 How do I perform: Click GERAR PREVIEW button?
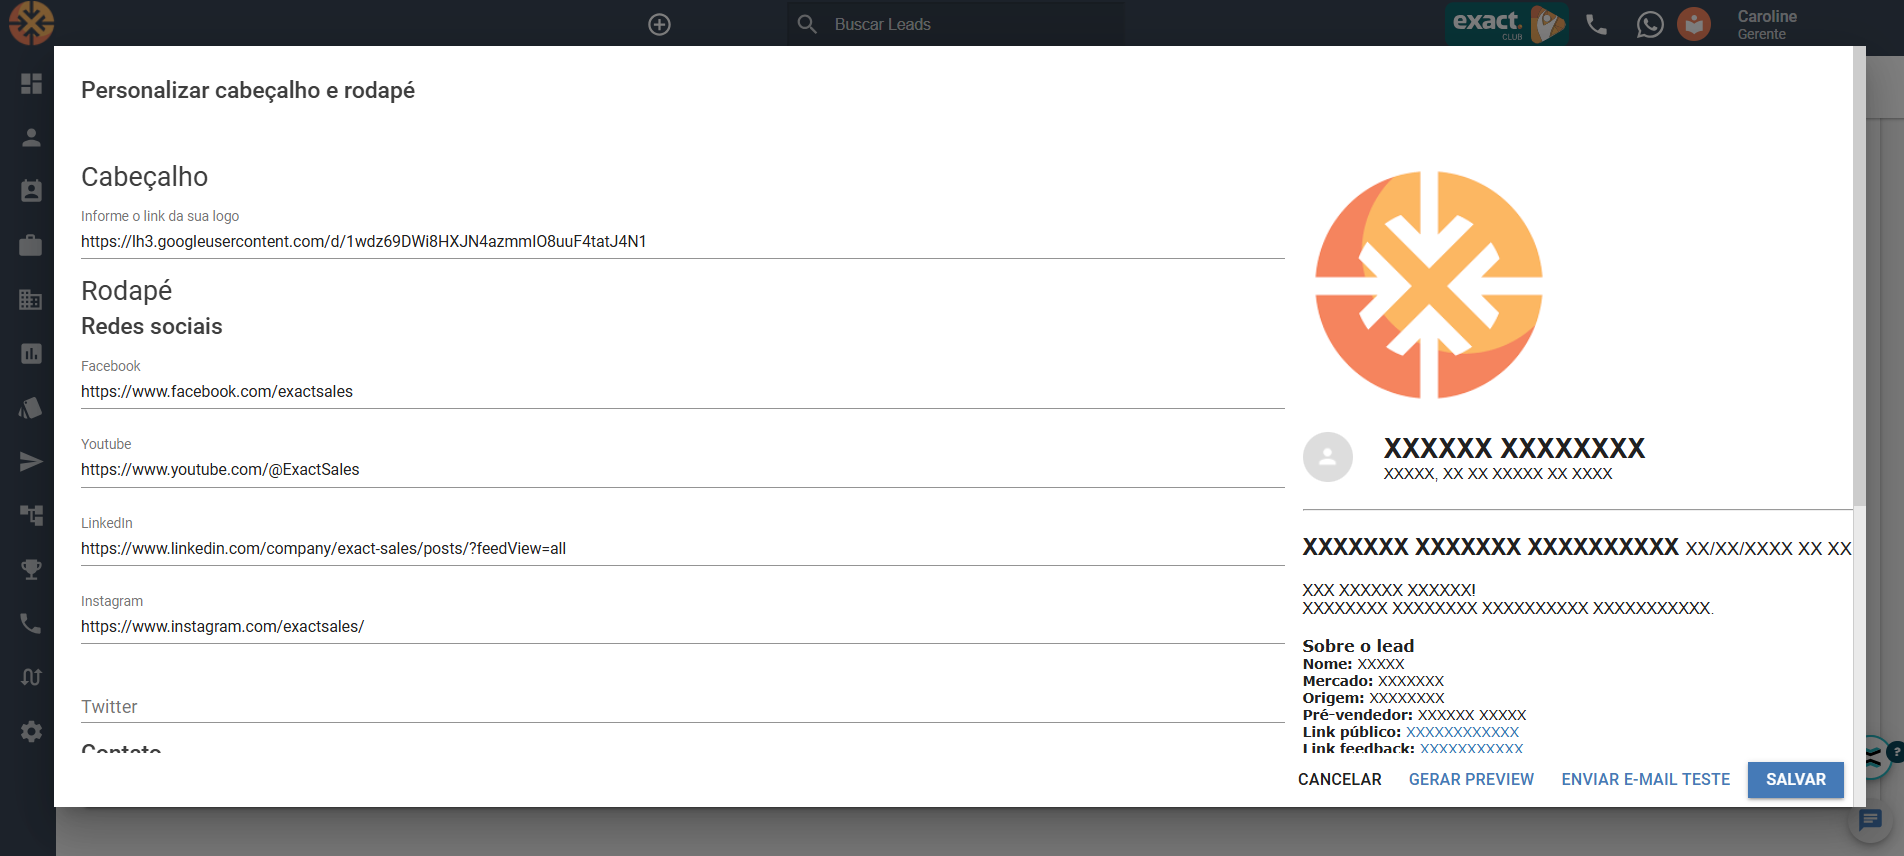coord(1471,779)
